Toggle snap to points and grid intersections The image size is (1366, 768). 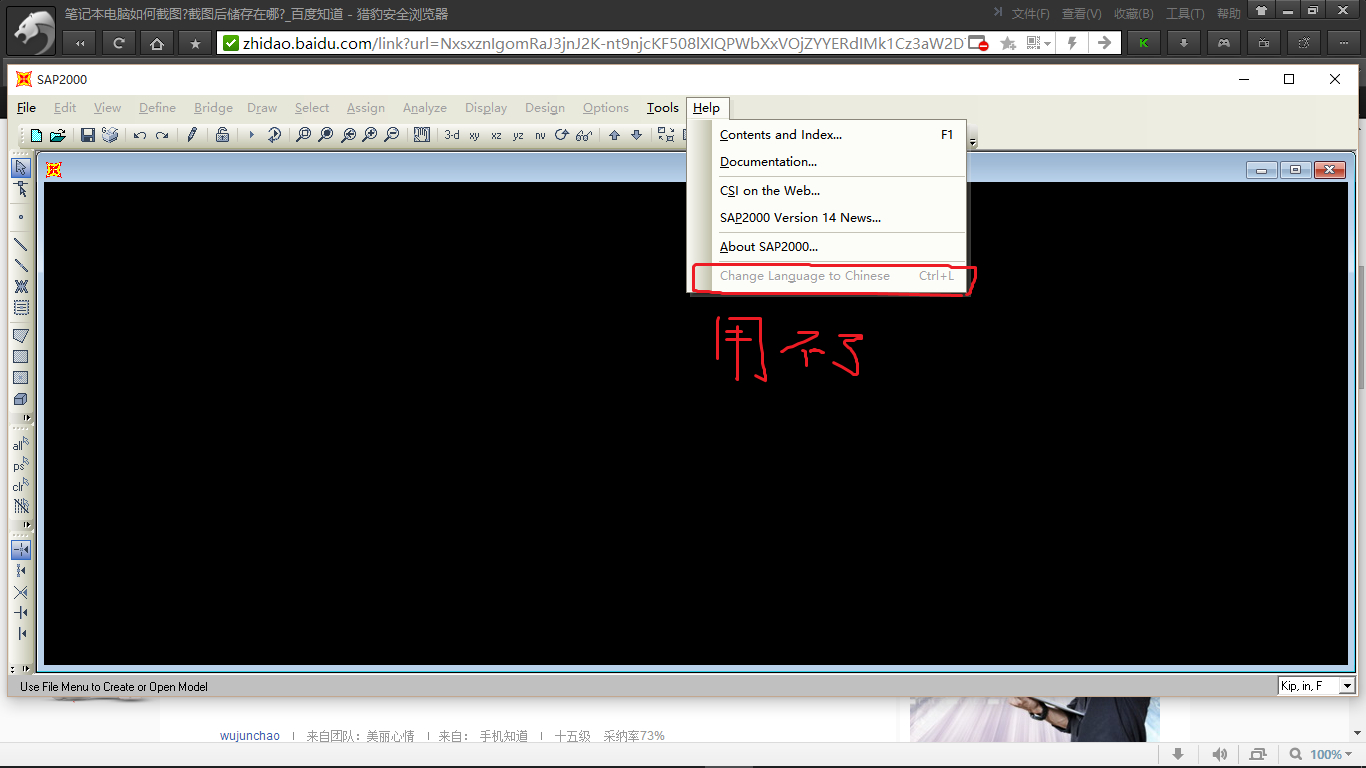point(21,550)
